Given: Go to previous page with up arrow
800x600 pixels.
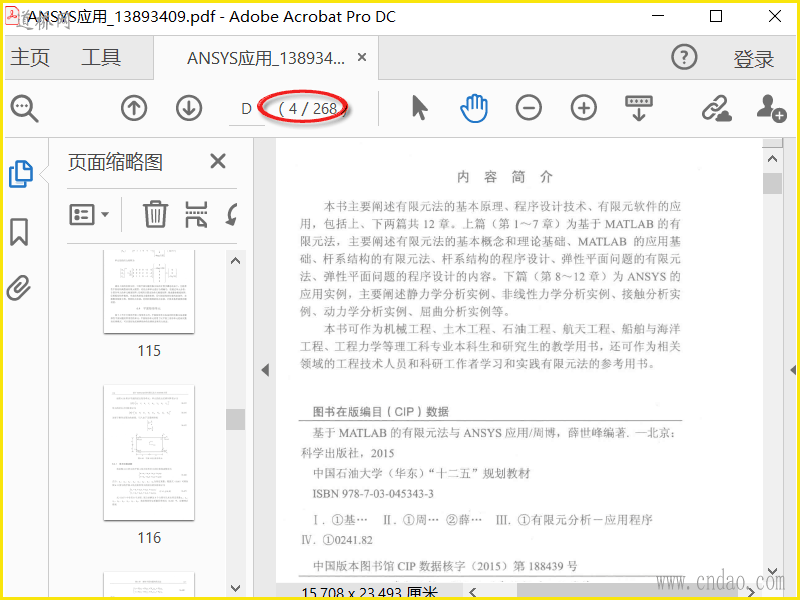Looking at the screenshot, I should click(x=134, y=108).
